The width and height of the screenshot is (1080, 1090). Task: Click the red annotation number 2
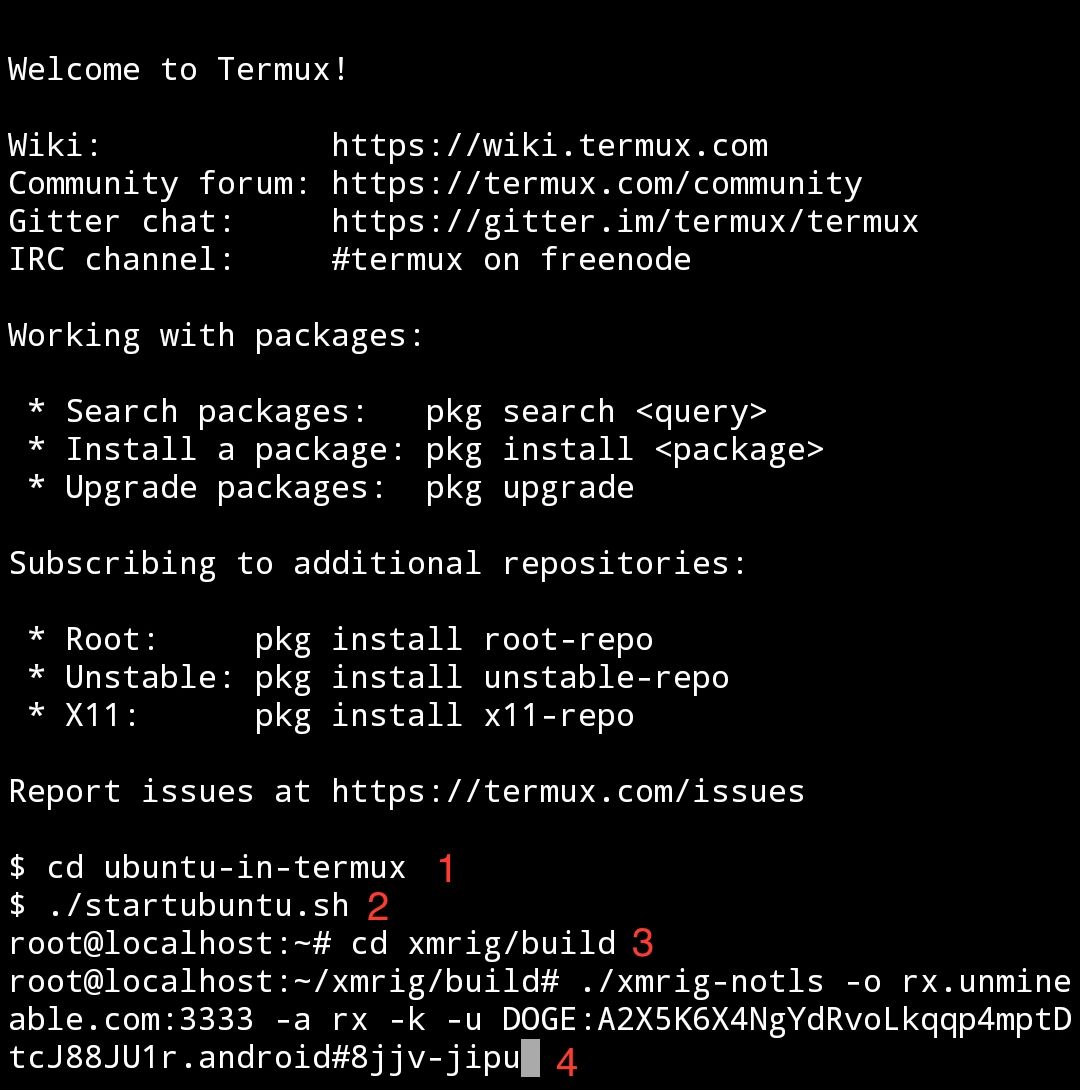(377, 906)
